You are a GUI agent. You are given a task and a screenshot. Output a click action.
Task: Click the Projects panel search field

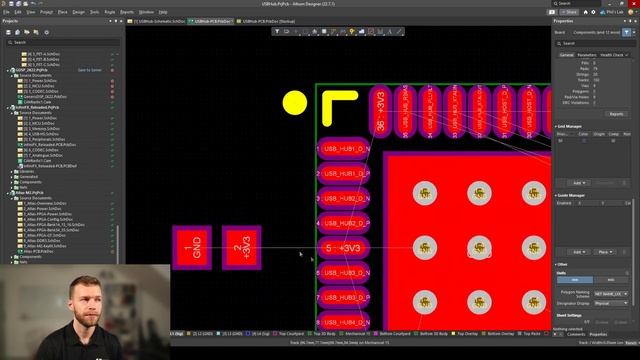coord(63,42)
